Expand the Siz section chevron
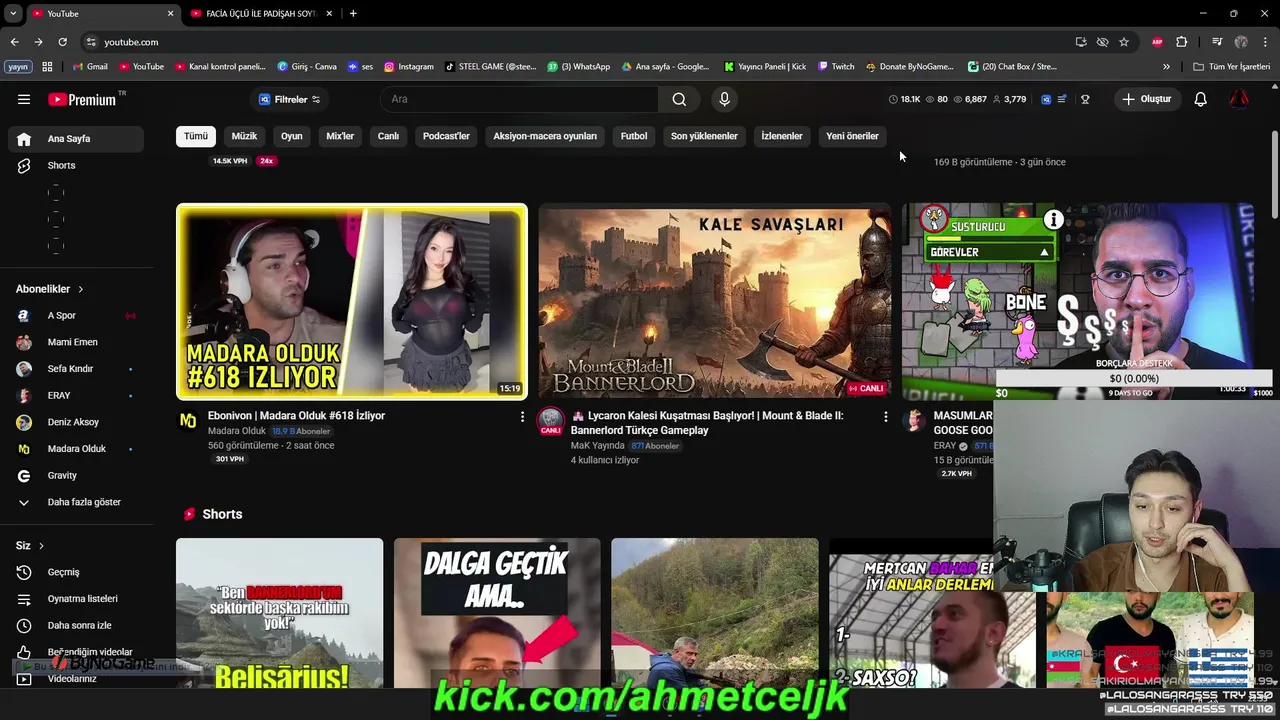This screenshot has height=720, width=1280. 42,546
